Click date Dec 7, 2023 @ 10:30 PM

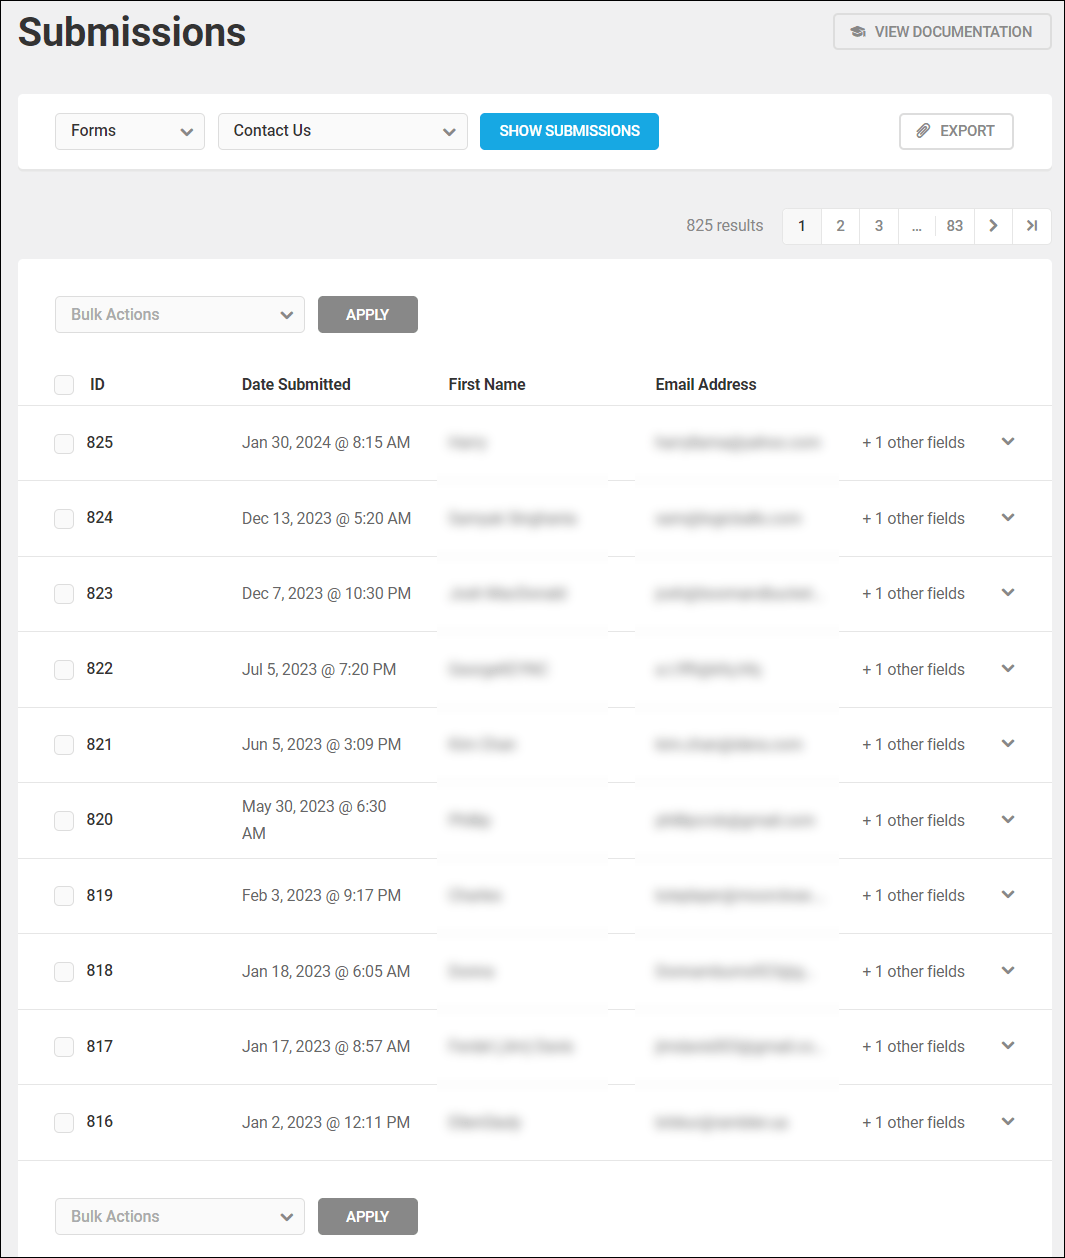point(327,594)
